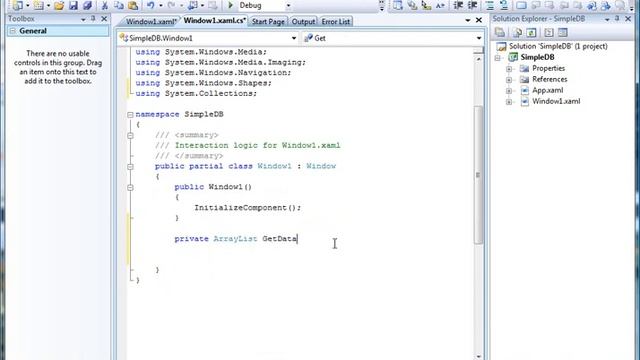Viewport: 640px width, 360px height.
Task: Close the Toolbox panel
Action: [104, 19]
